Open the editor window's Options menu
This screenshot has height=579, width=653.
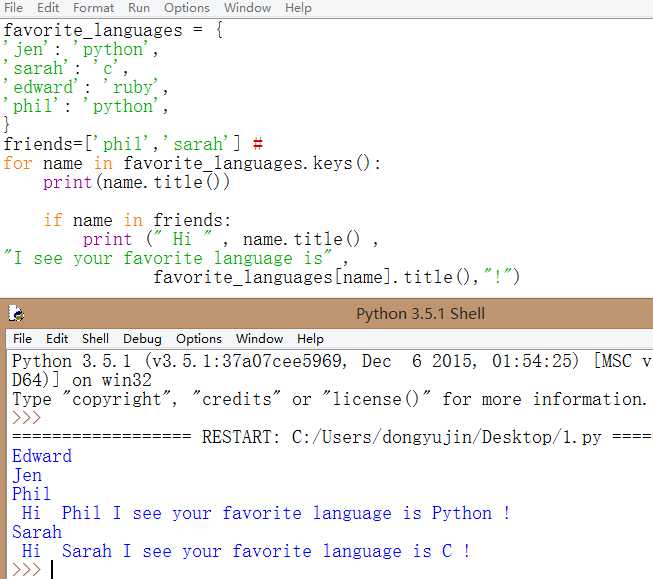187,7
